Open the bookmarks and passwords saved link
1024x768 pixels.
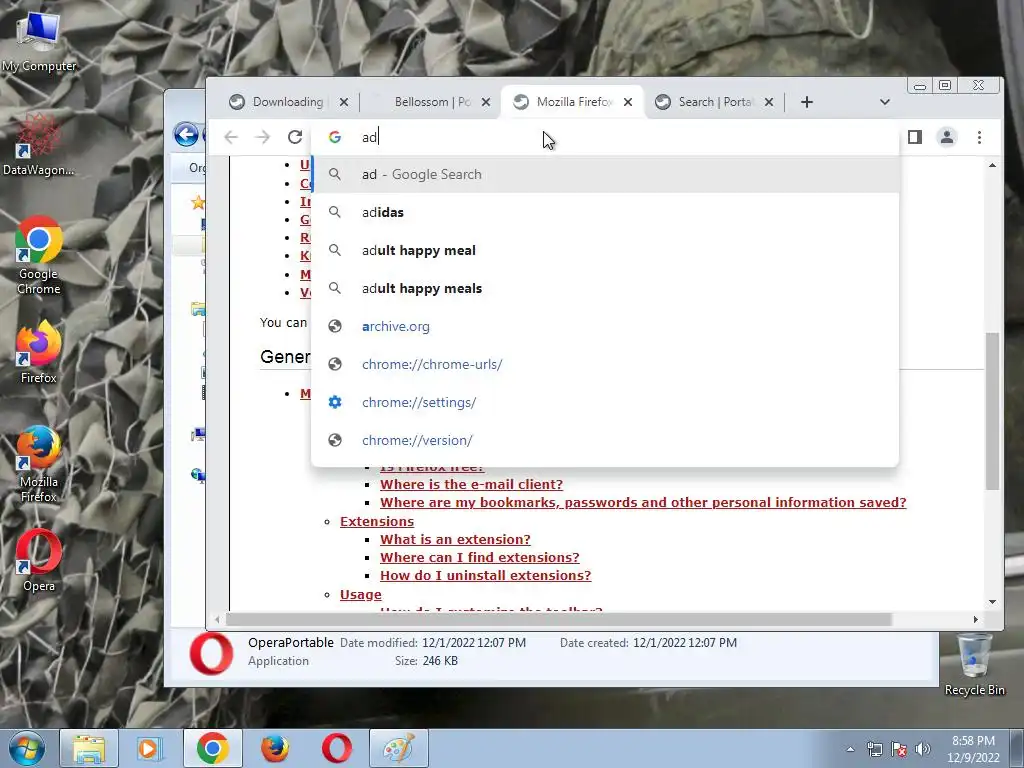[x=643, y=502]
